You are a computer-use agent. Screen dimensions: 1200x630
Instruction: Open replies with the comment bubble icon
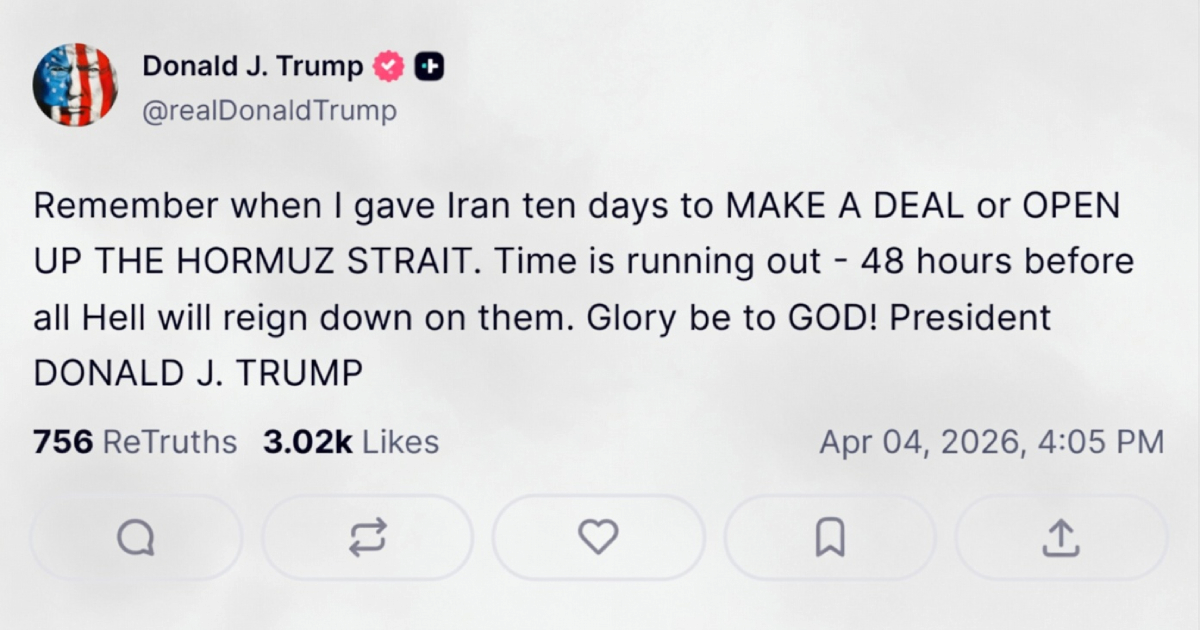[137, 537]
